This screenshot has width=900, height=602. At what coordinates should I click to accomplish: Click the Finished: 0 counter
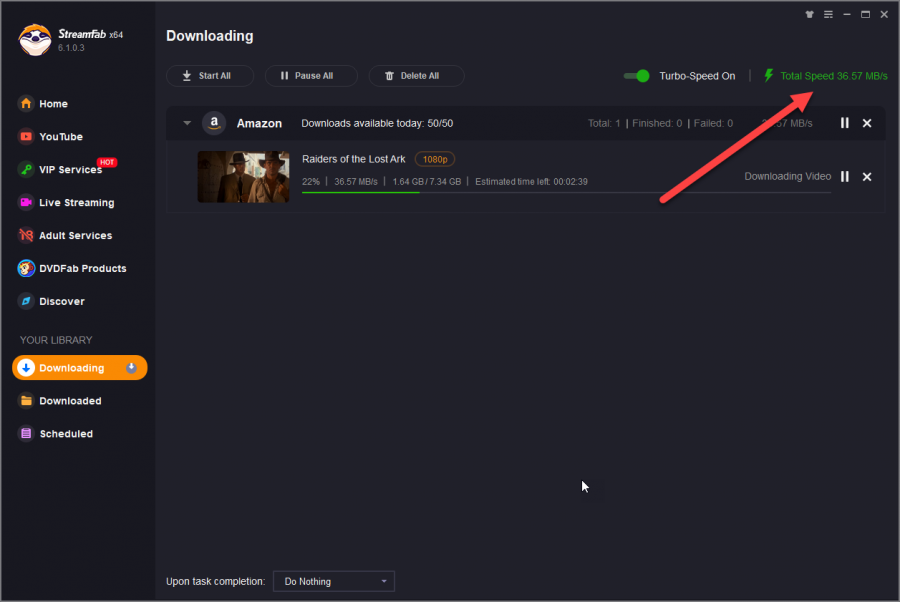(657, 123)
